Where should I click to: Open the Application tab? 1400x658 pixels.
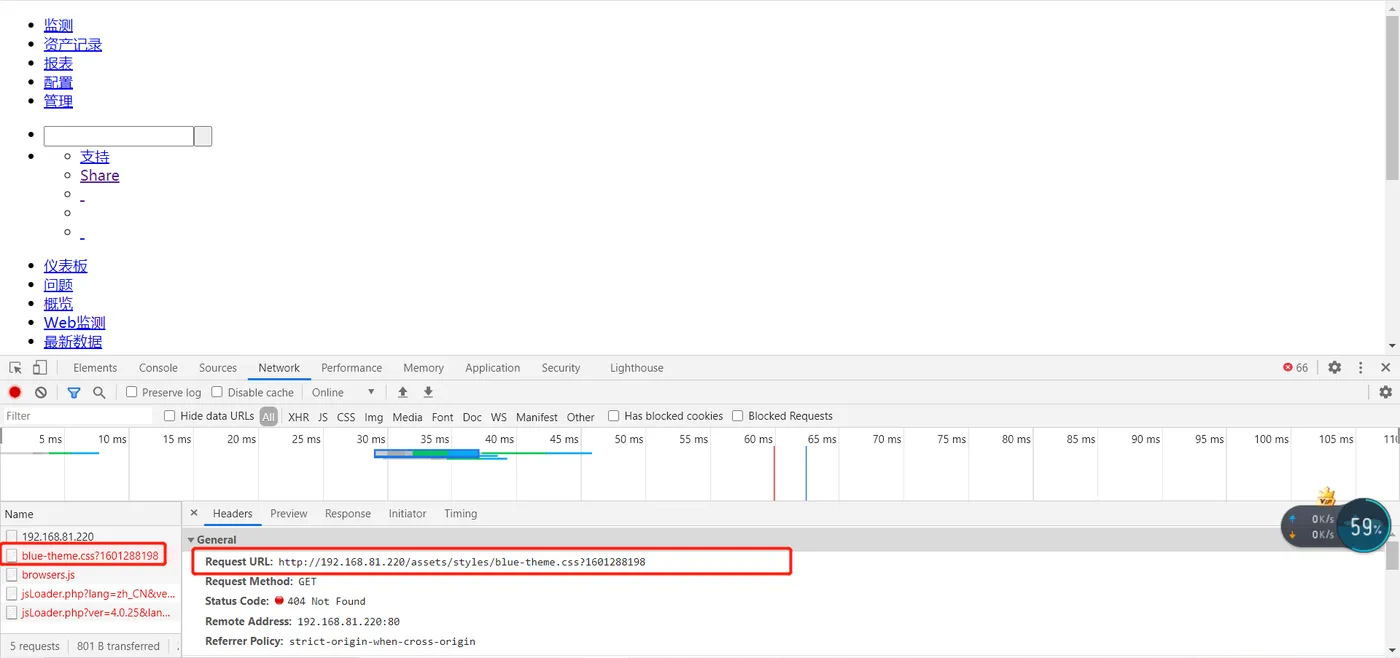pos(493,368)
